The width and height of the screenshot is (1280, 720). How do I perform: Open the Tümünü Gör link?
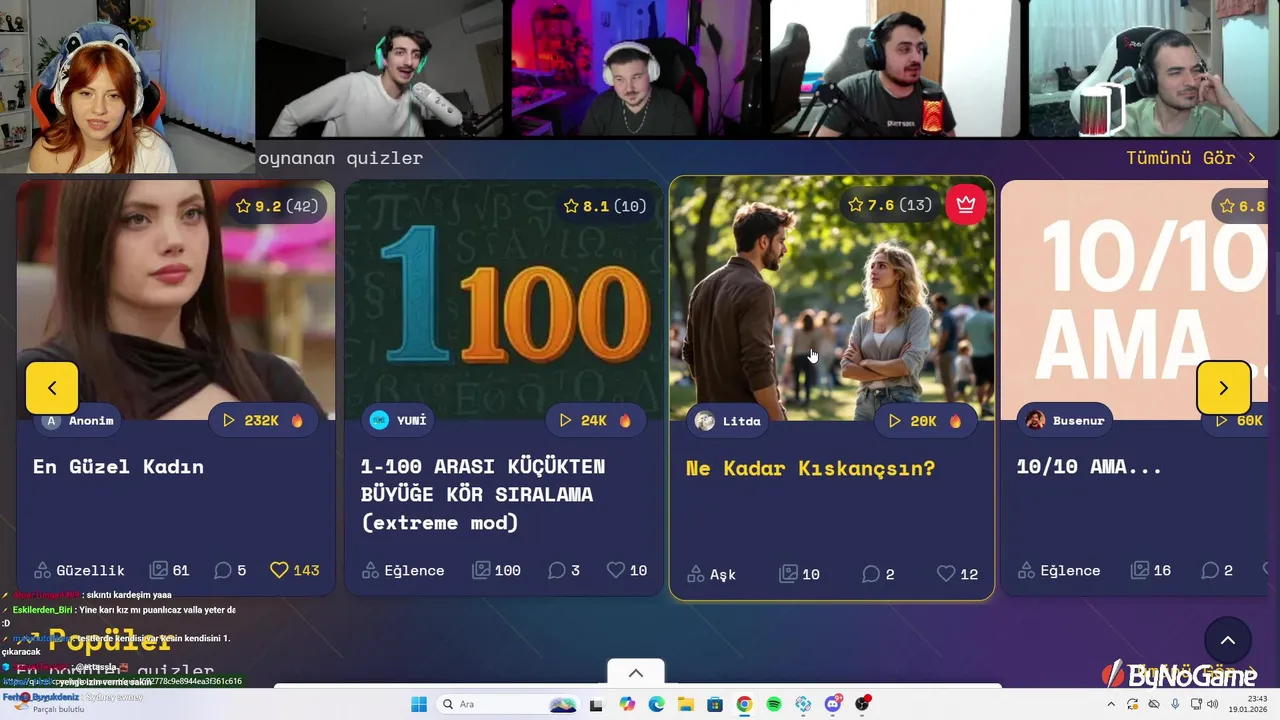(x=1191, y=158)
